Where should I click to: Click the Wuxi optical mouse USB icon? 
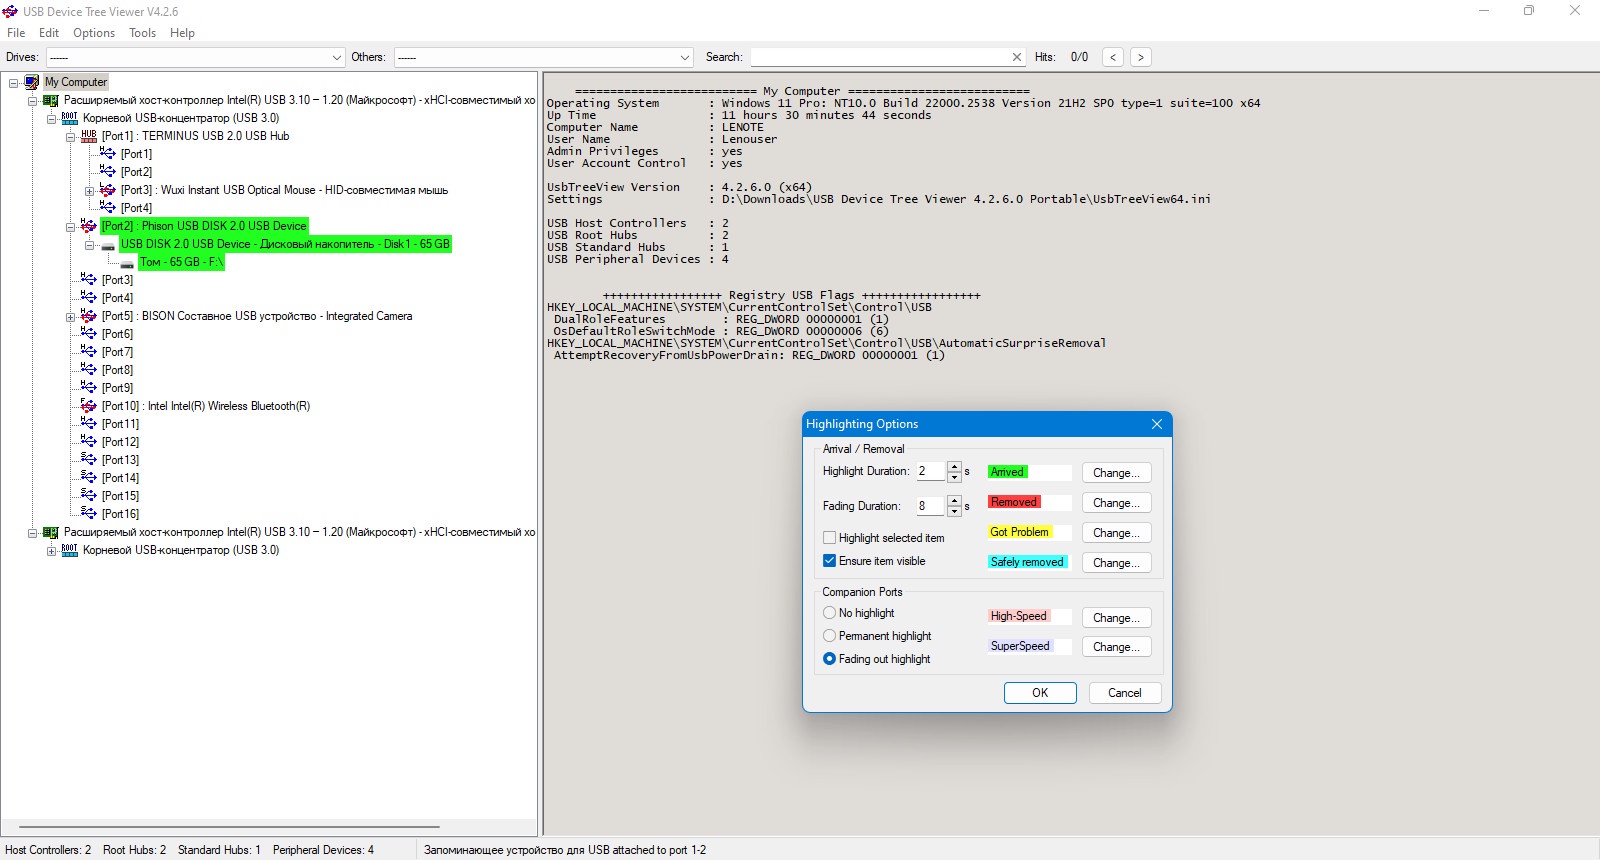(x=108, y=190)
